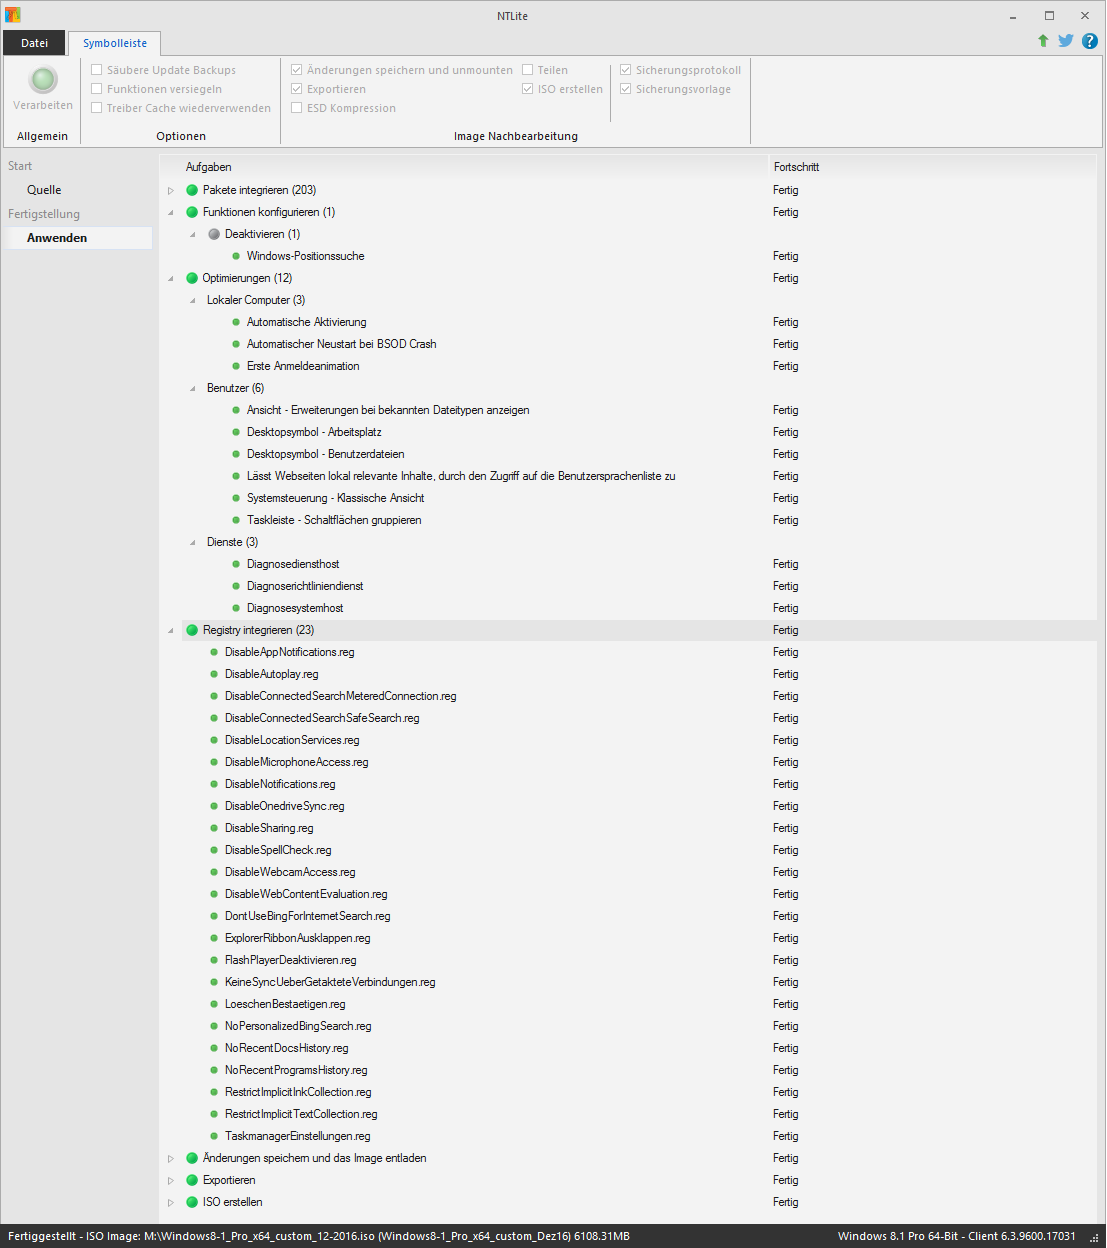Click green dot next to DisableSharing.reg
This screenshot has height=1248, width=1107.
pos(214,828)
